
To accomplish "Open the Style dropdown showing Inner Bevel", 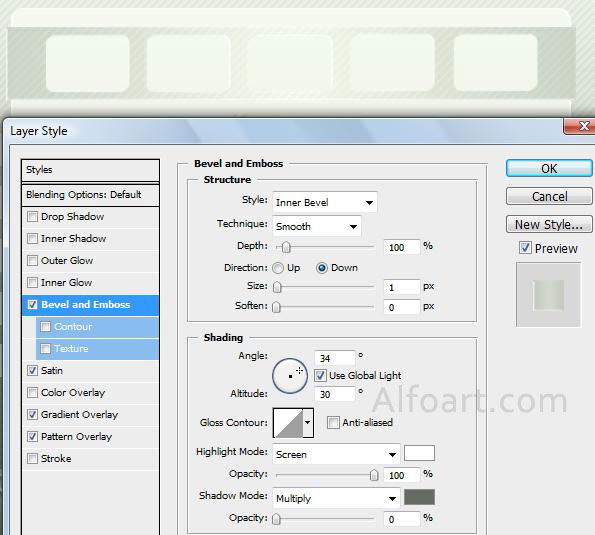I will click(x=325, y=202).
